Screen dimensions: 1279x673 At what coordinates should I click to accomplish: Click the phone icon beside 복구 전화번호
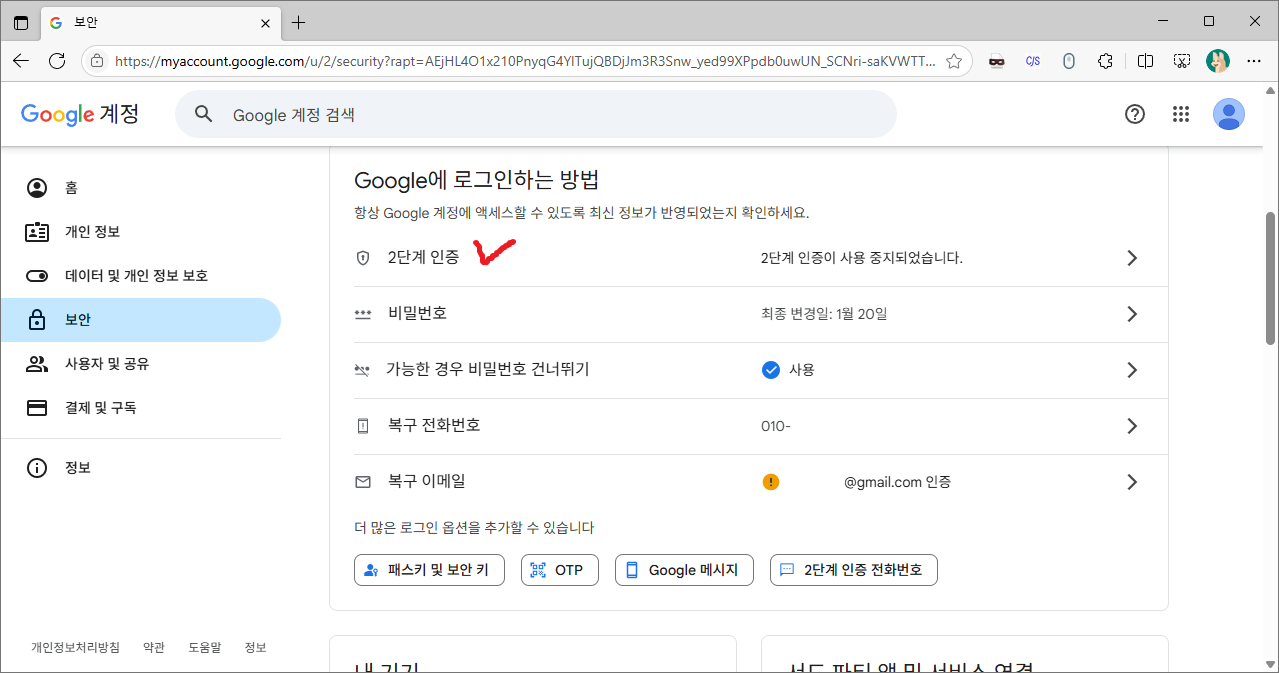[363, 426]
